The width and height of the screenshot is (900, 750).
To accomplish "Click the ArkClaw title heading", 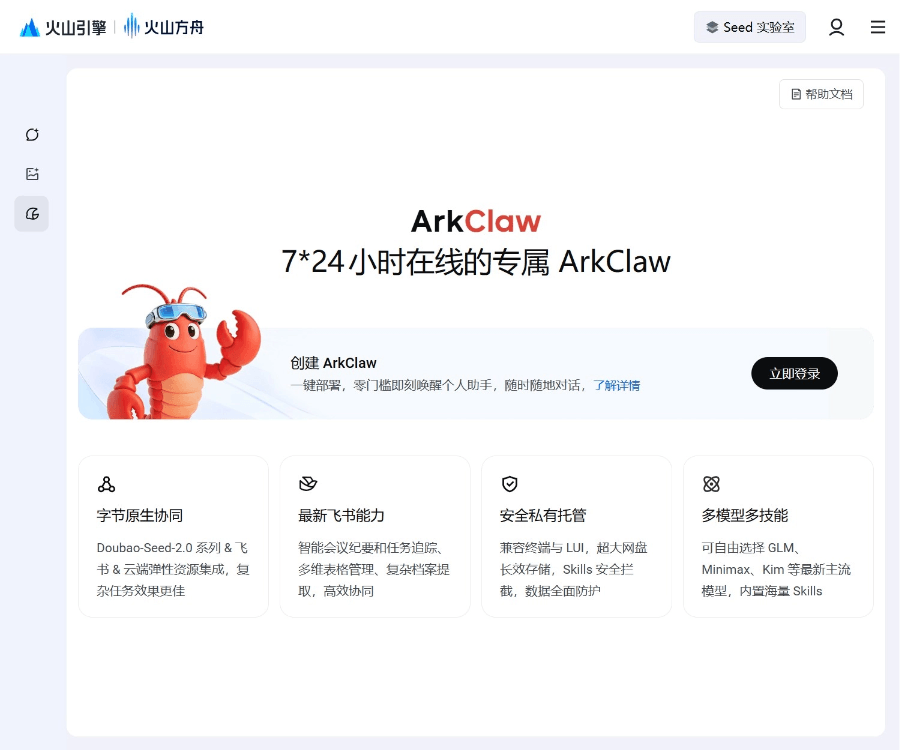I will pos(476,221).
